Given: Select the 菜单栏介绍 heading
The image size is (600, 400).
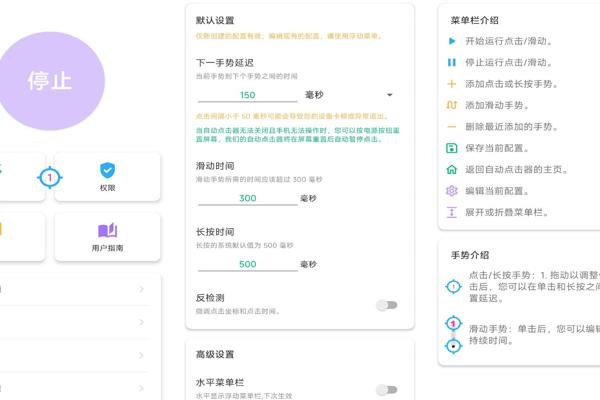Looking at the screenshot, I should pyautogui.click(x=474, y=20).
